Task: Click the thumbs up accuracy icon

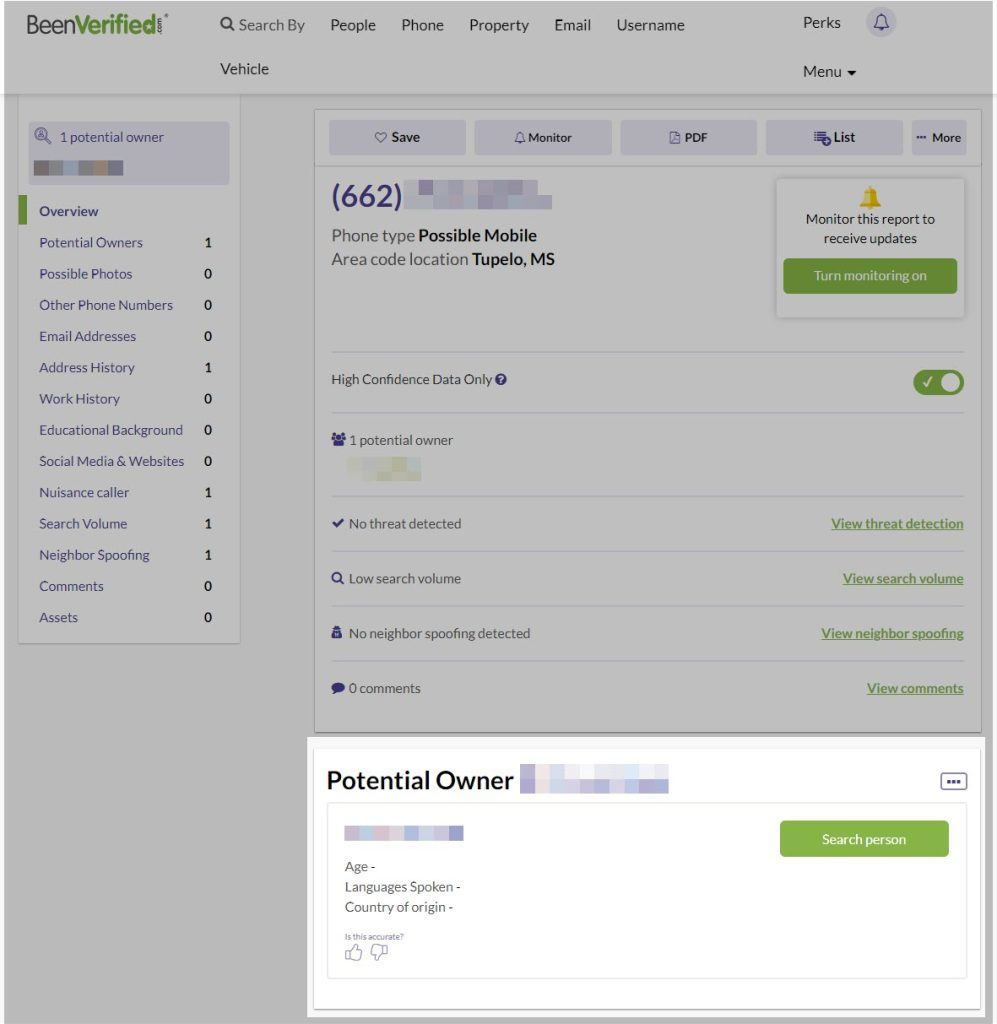Action: [353, 953]
